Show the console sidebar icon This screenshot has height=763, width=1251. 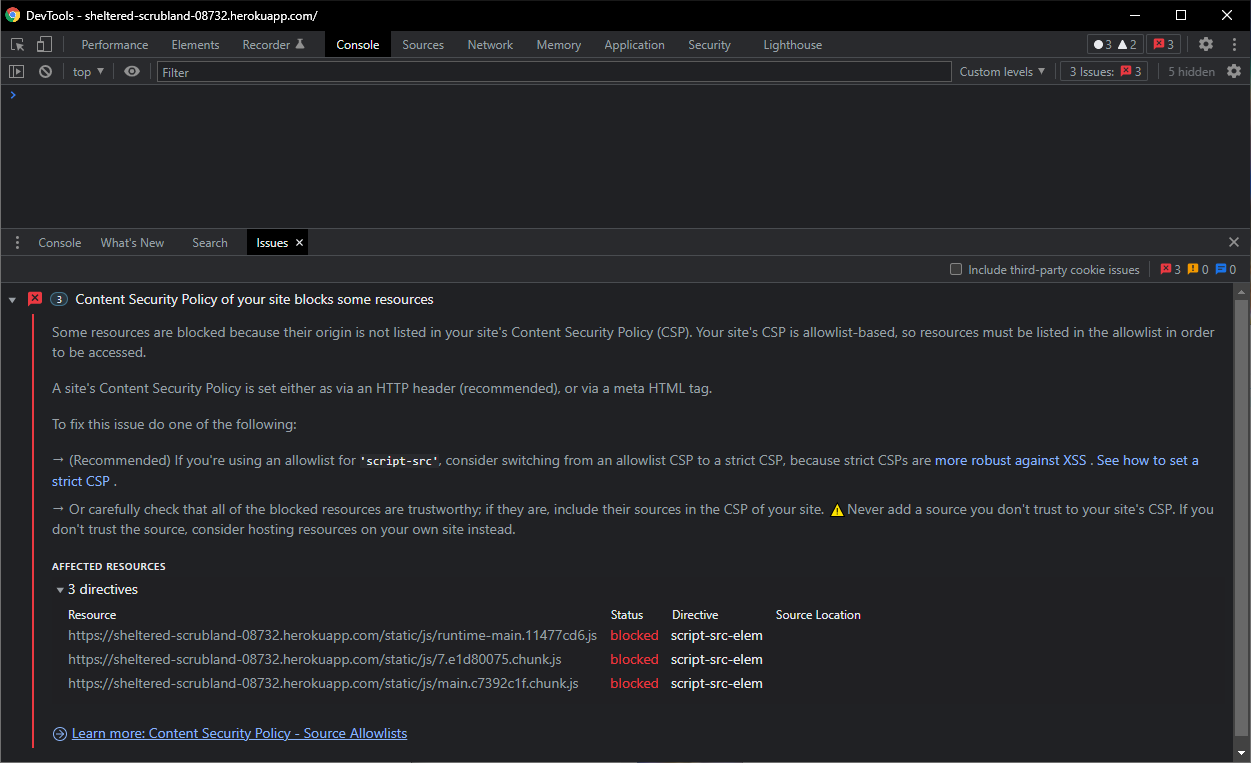tap(16, 71)
